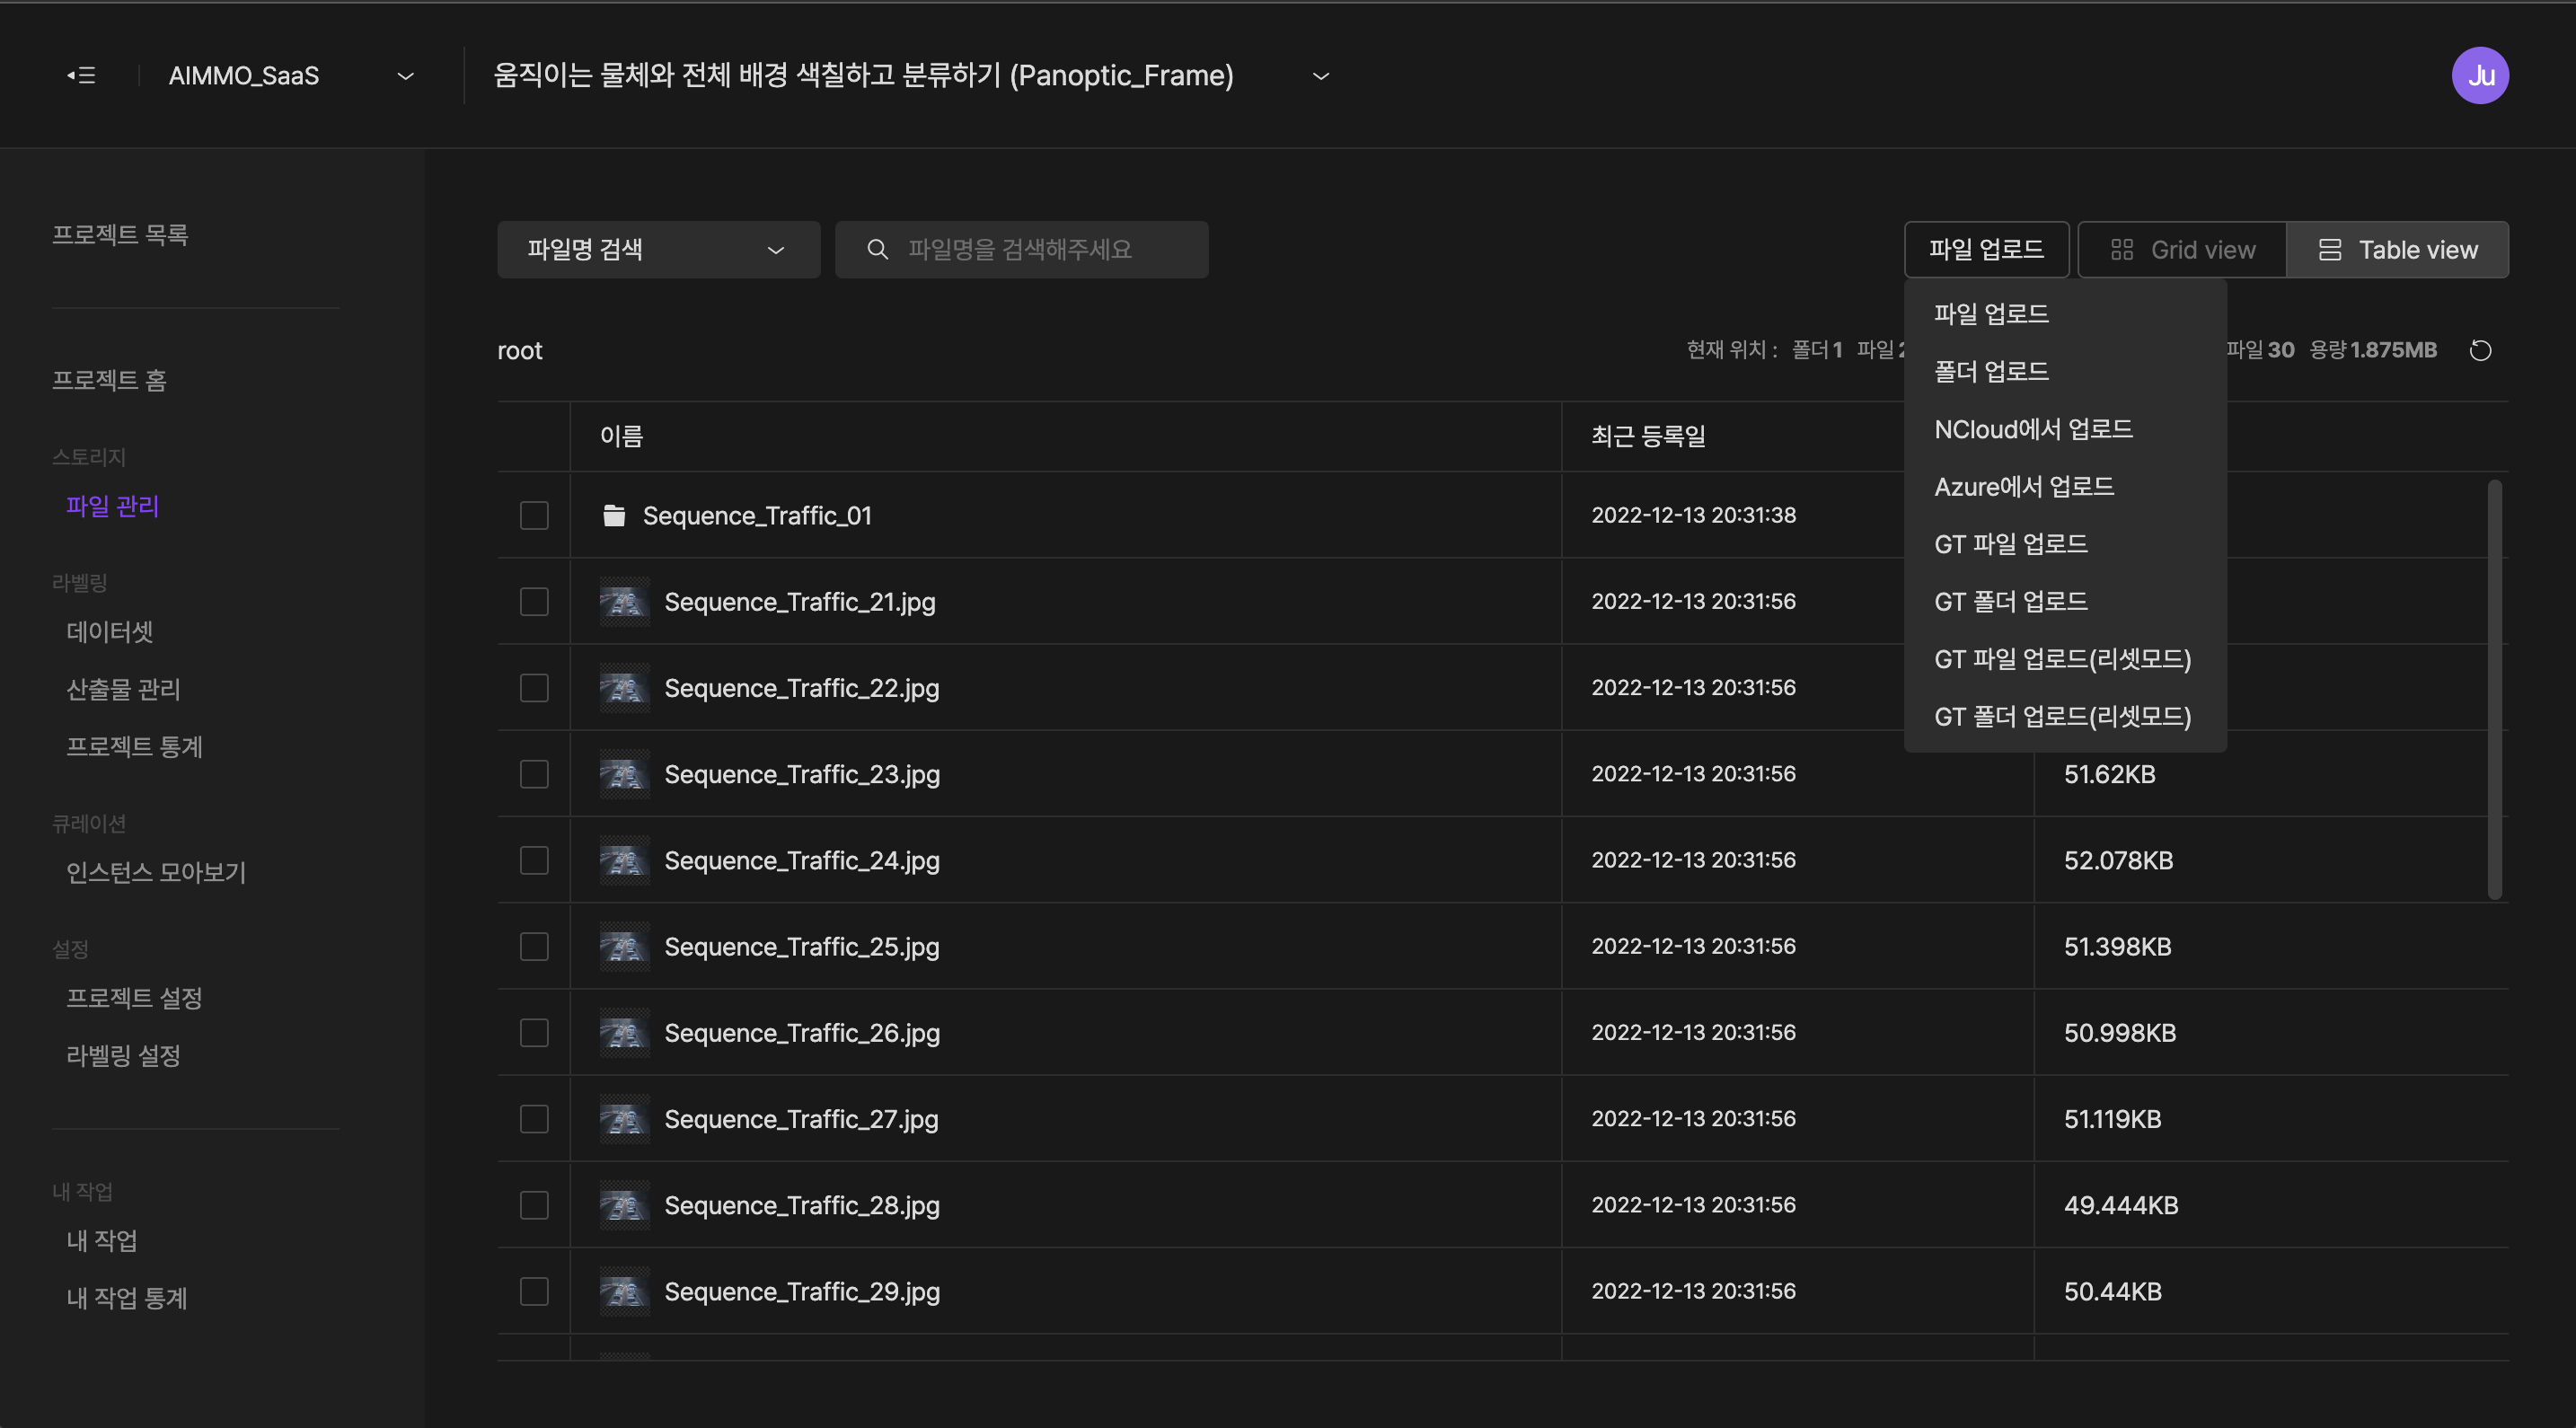The image size is (2576, 1428).
Task: Toggle checkbox for Sequence_Traffic_25.jpg
Action: [x=533, y=946]
